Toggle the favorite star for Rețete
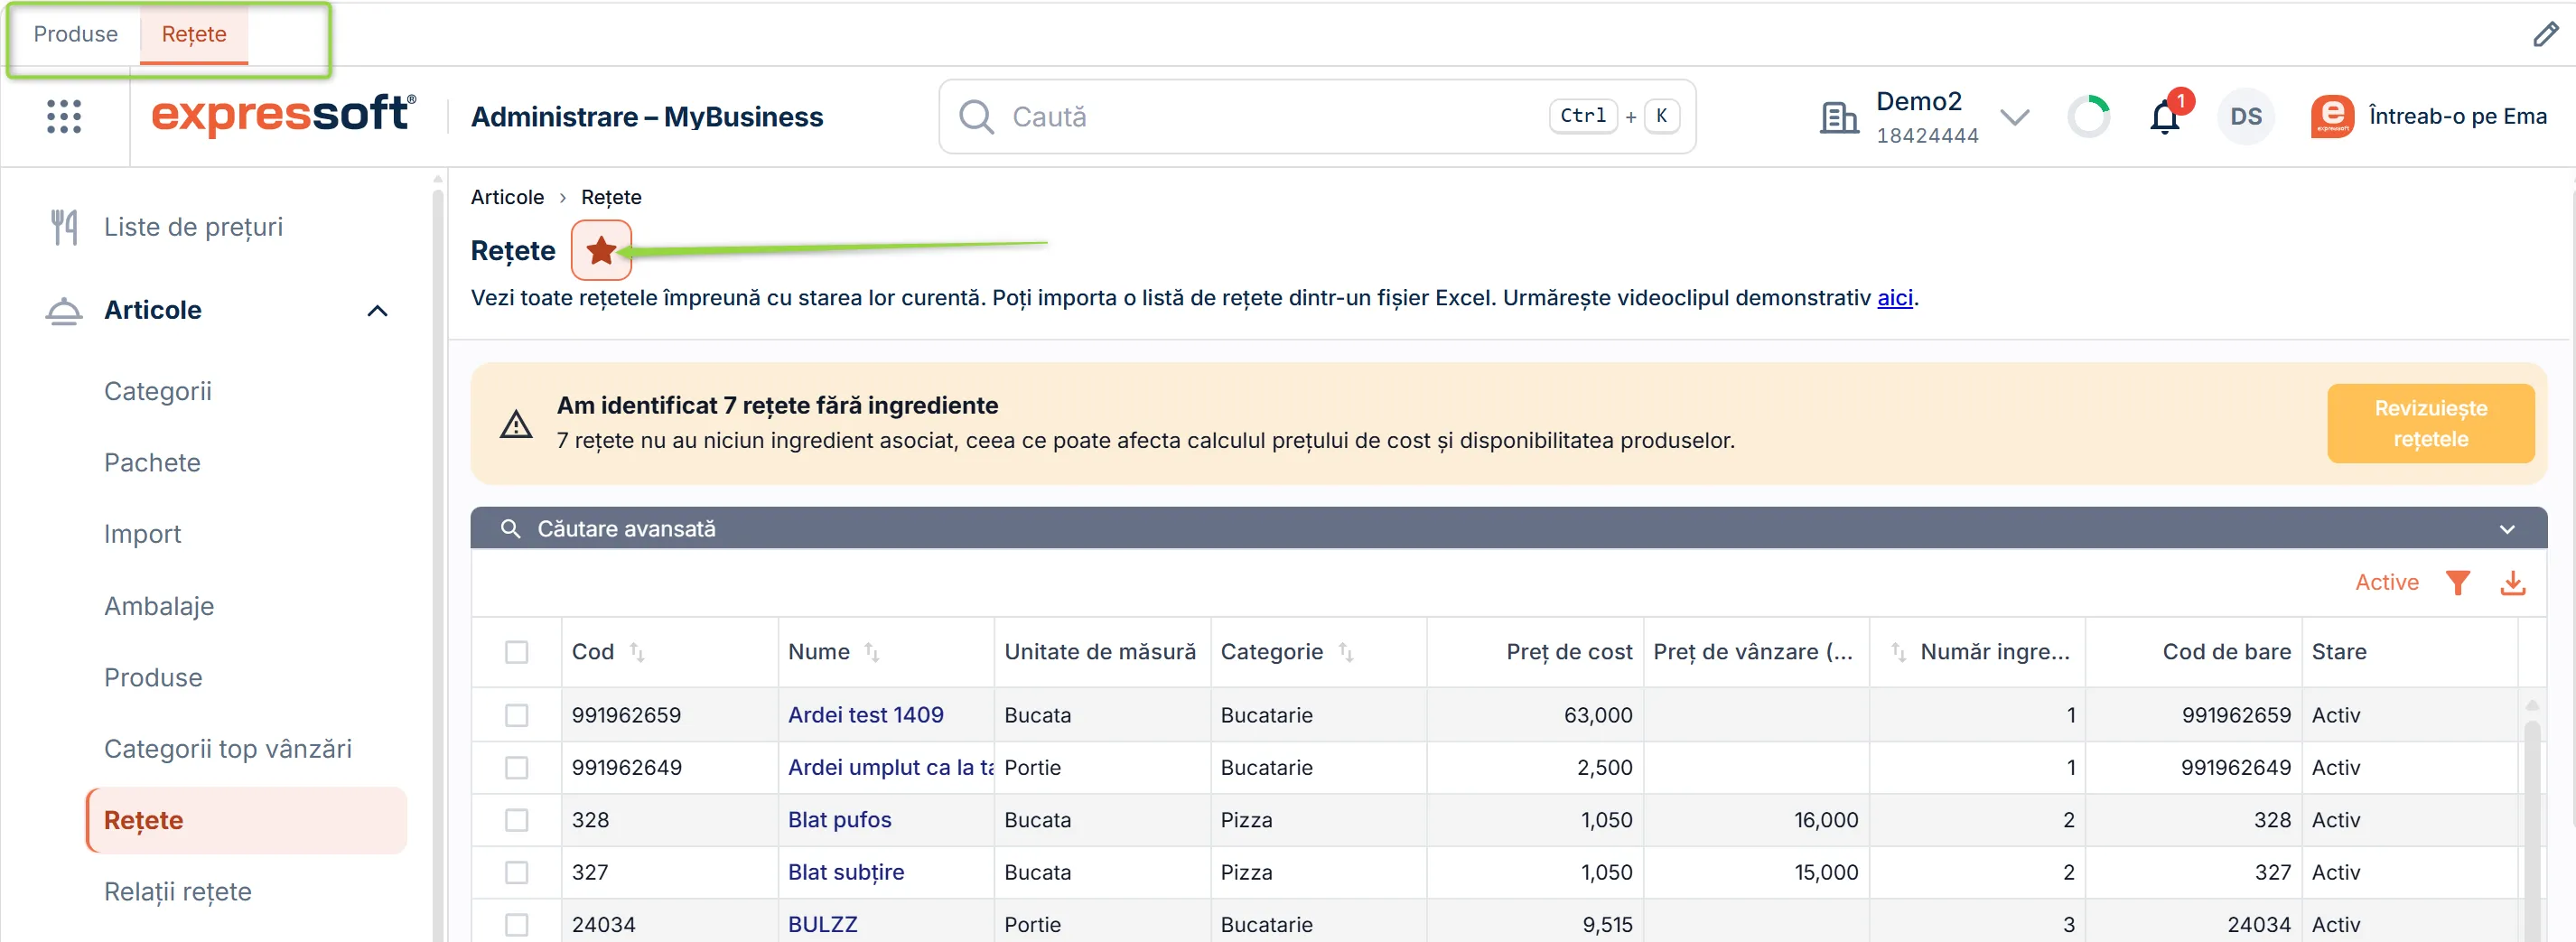 tap(601, 250)
